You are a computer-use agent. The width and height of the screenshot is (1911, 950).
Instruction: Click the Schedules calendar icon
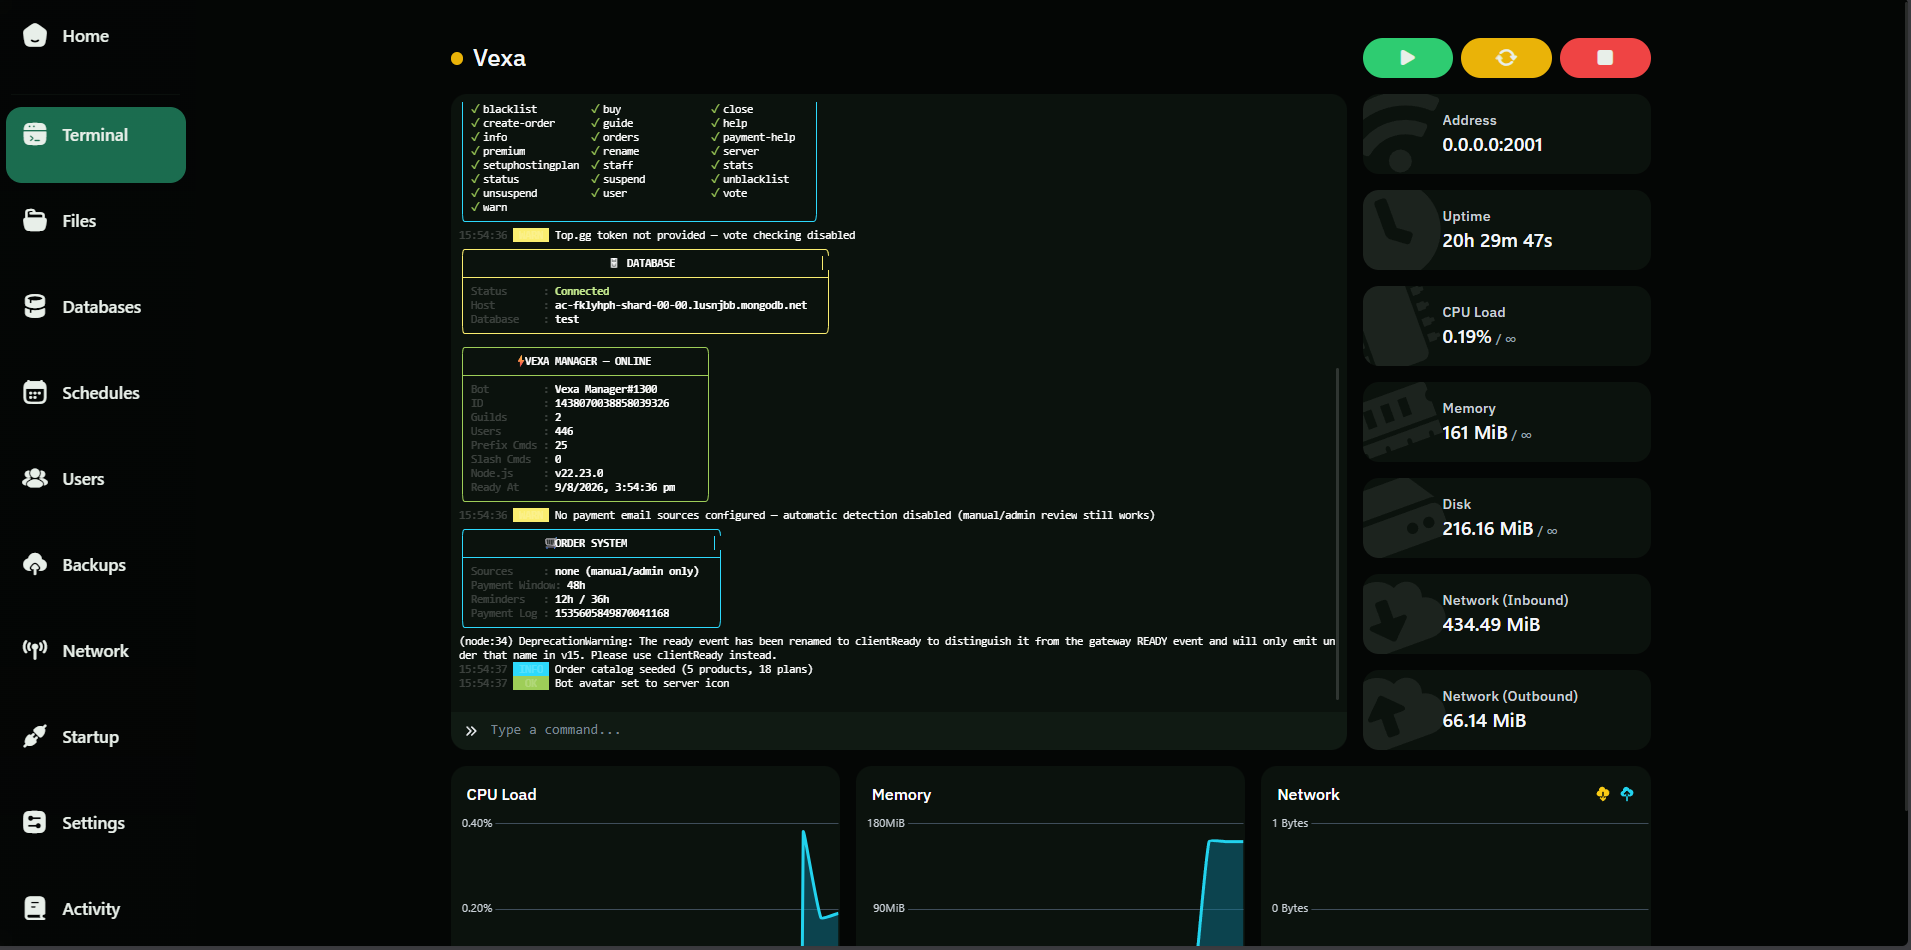35,393
